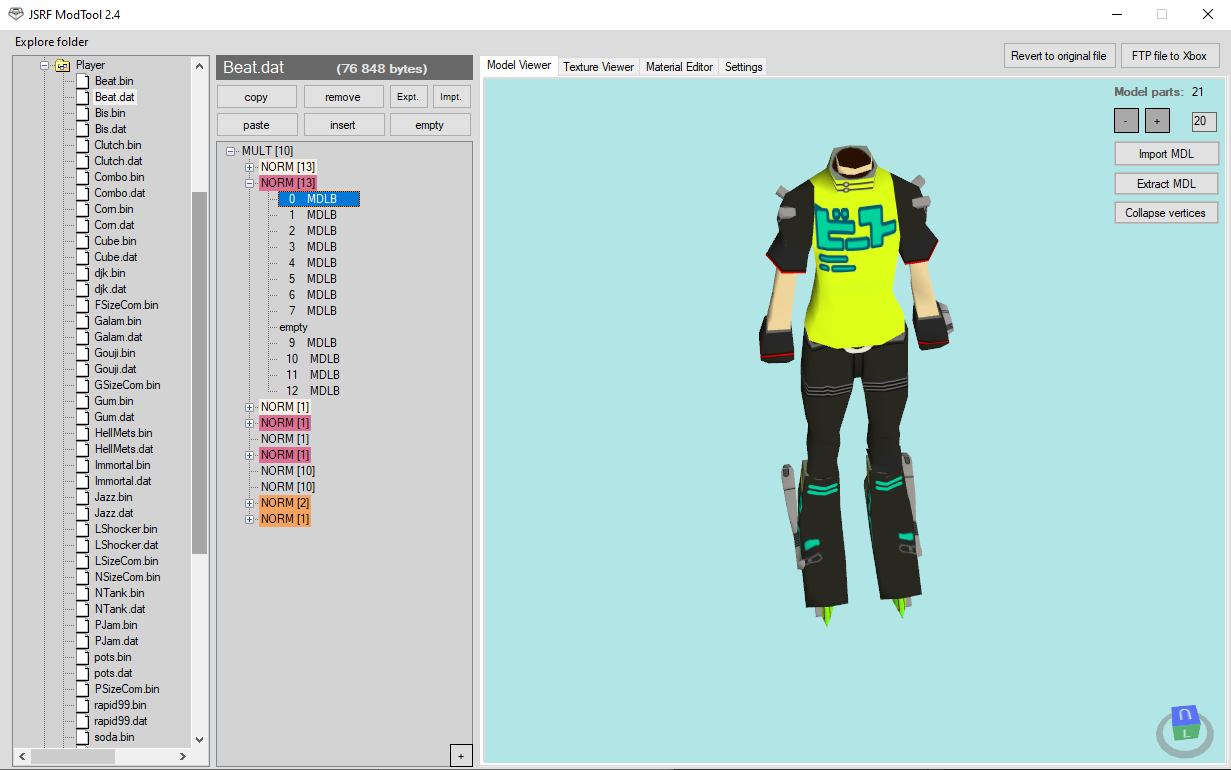This screenshot has width=1231, height=770.
Task: Click FTP file to Xbox button
Action: [1169, 56]
